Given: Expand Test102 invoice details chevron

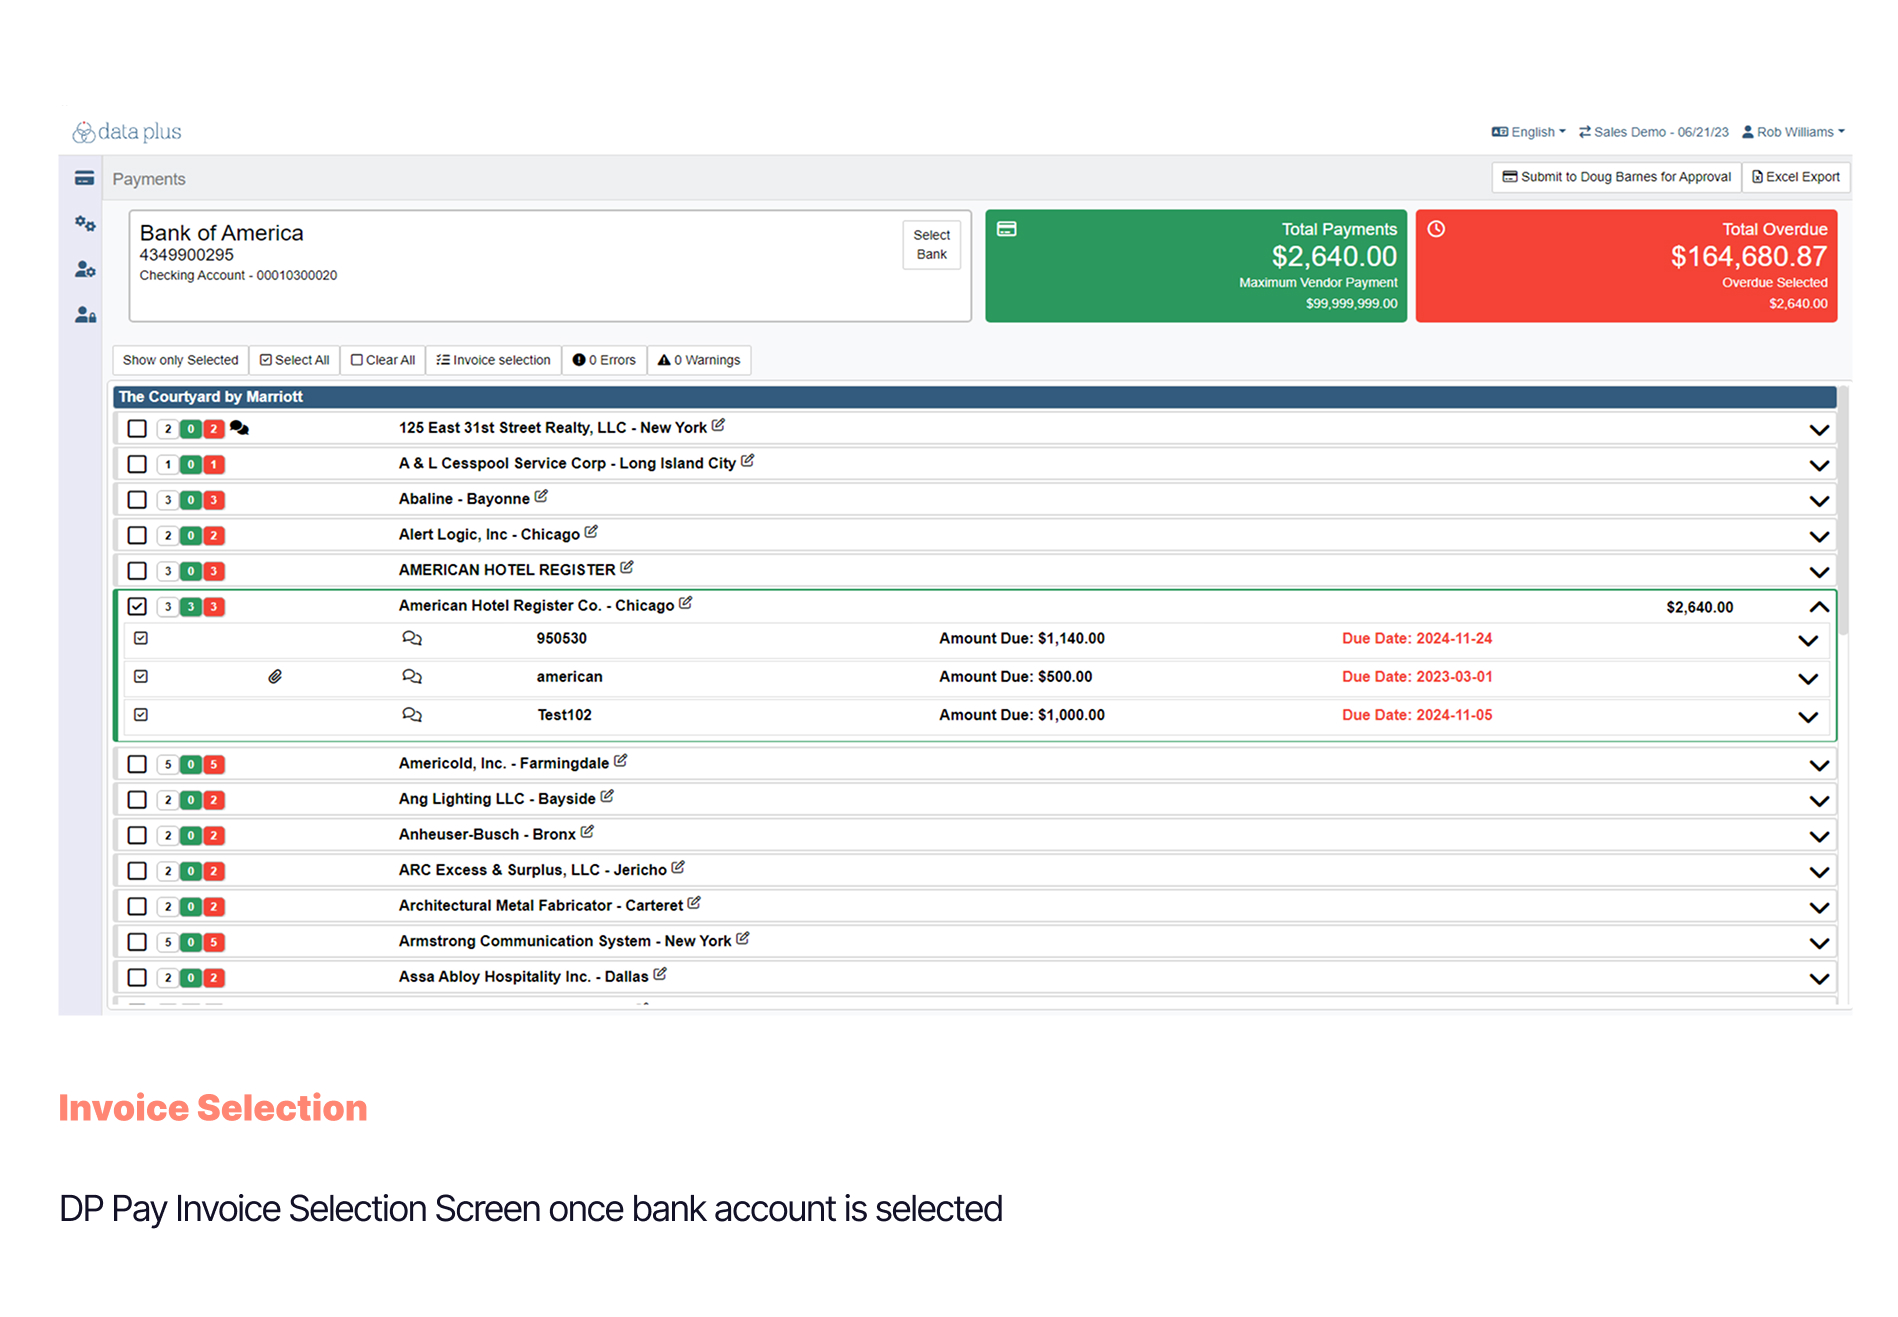Looking at the screenshot, I should [1808, 717].
